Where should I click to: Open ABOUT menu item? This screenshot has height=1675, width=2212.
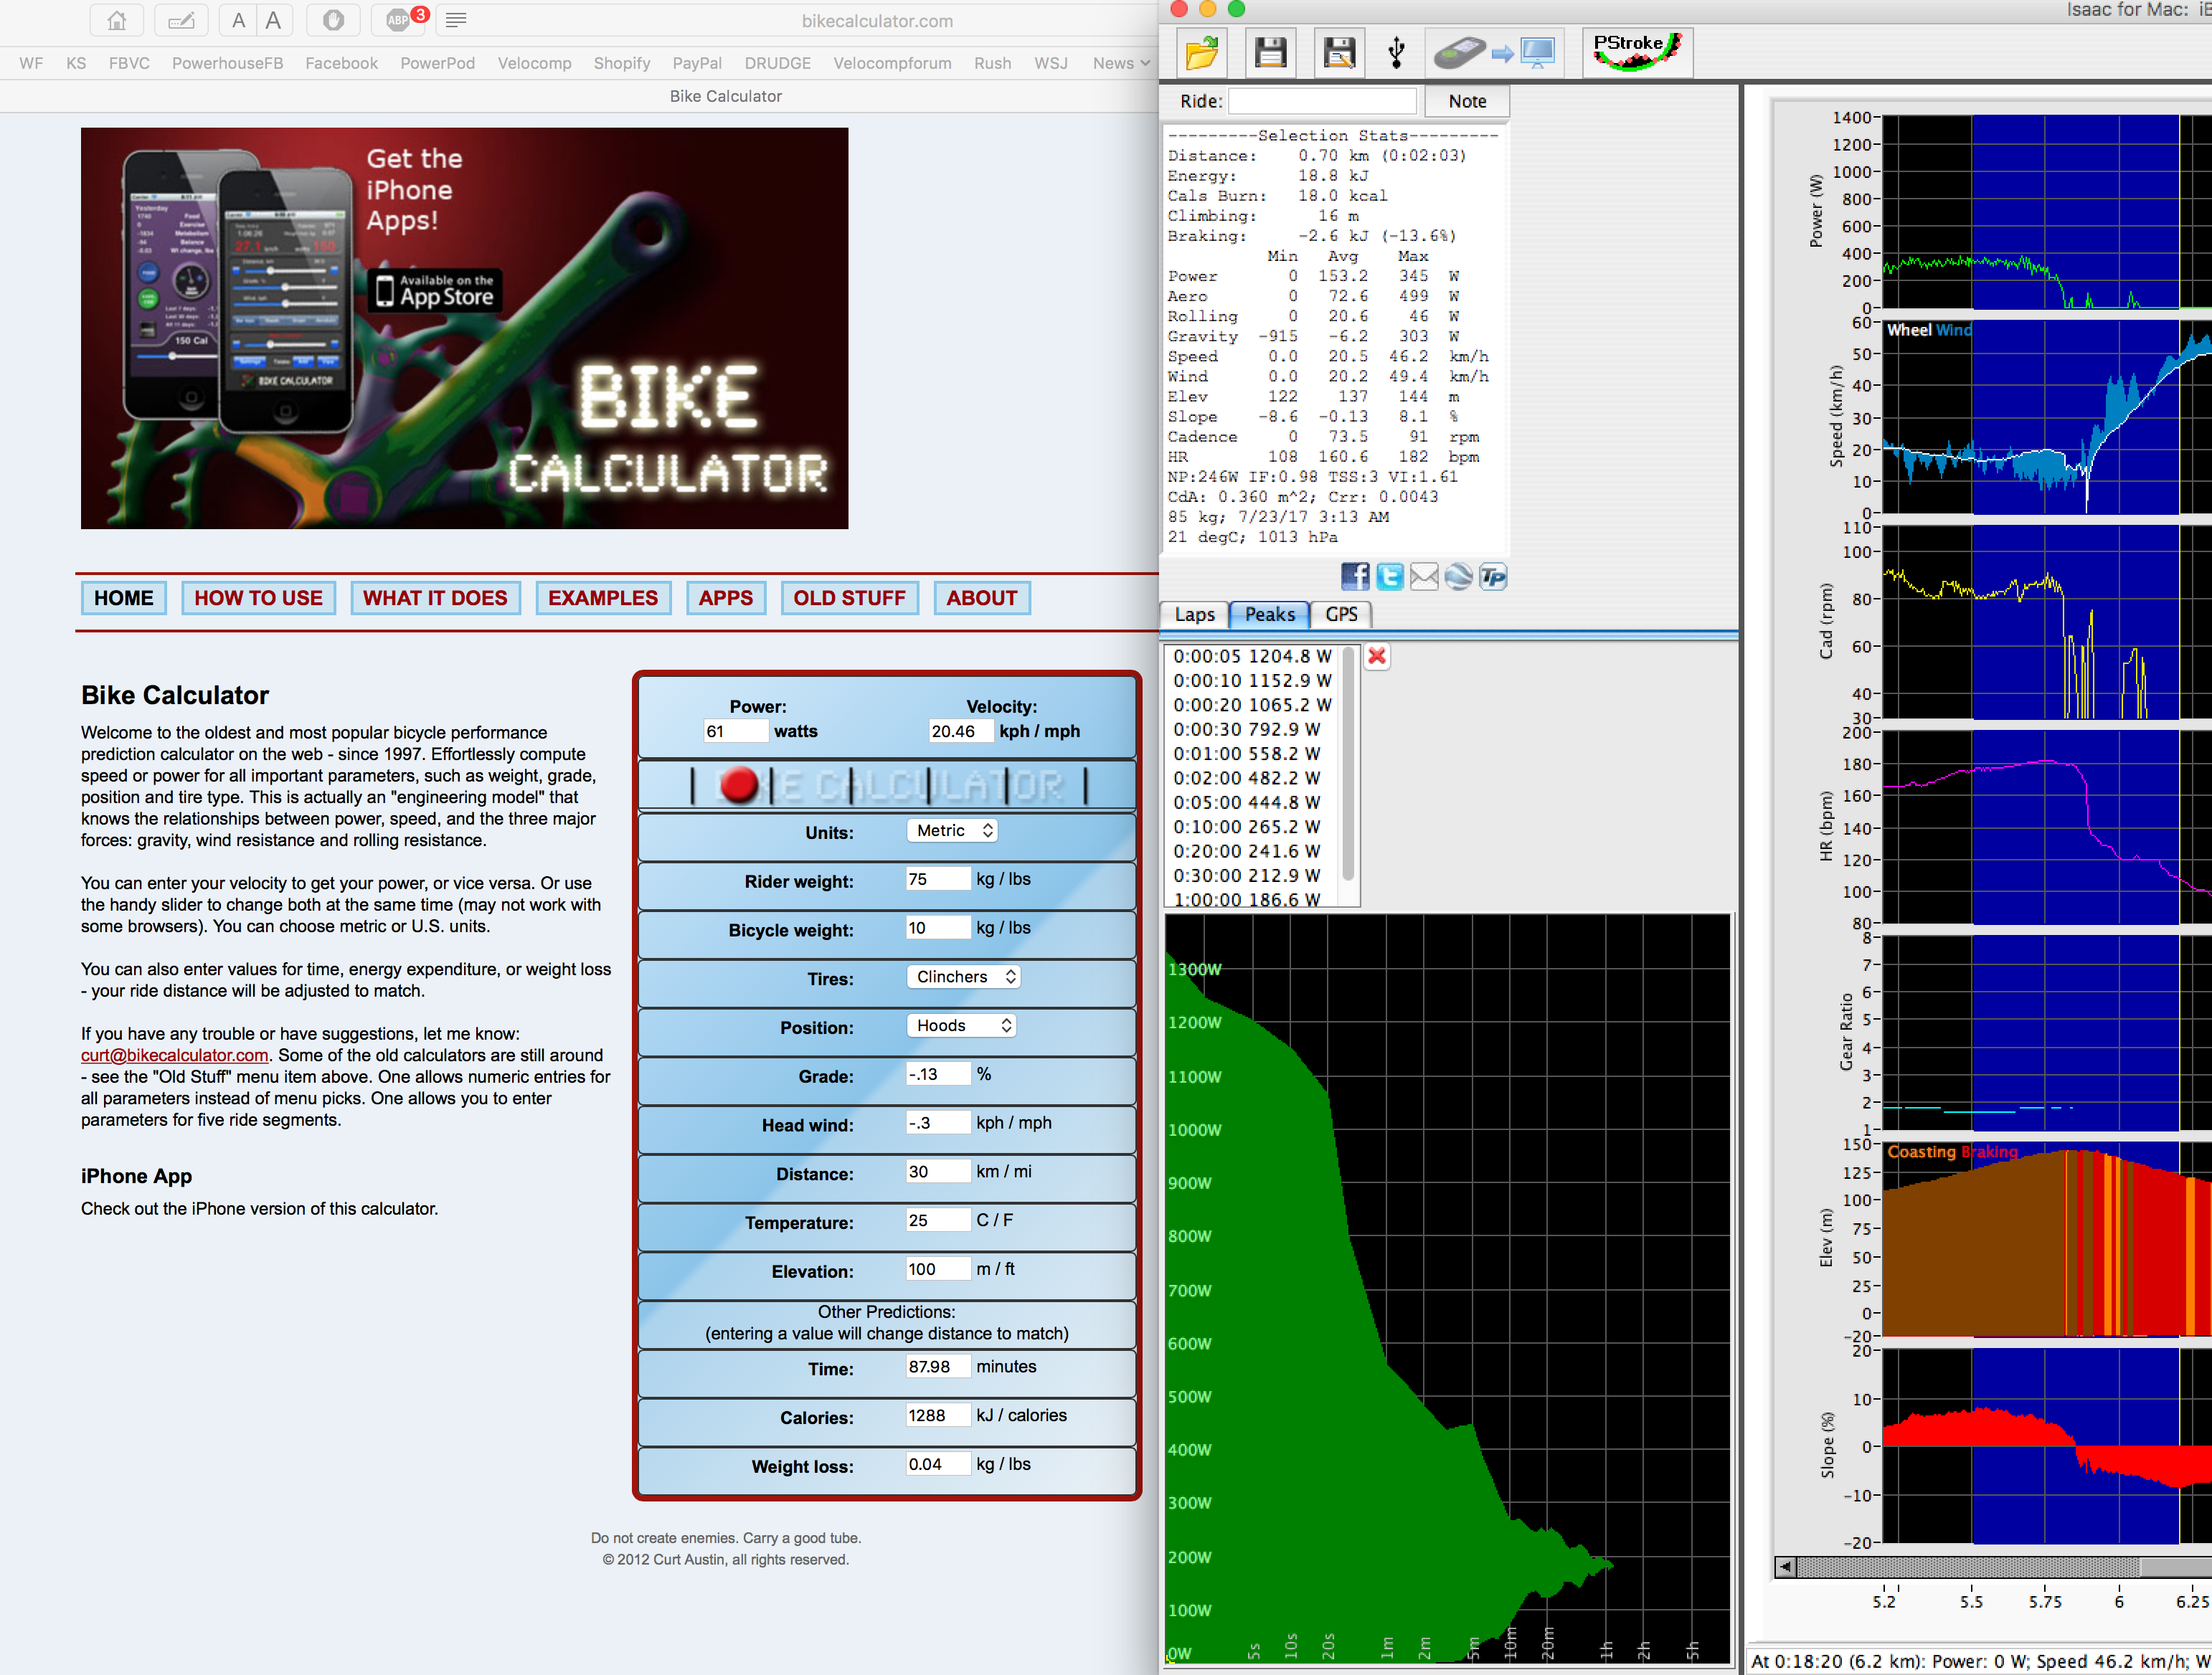point(982,598)
